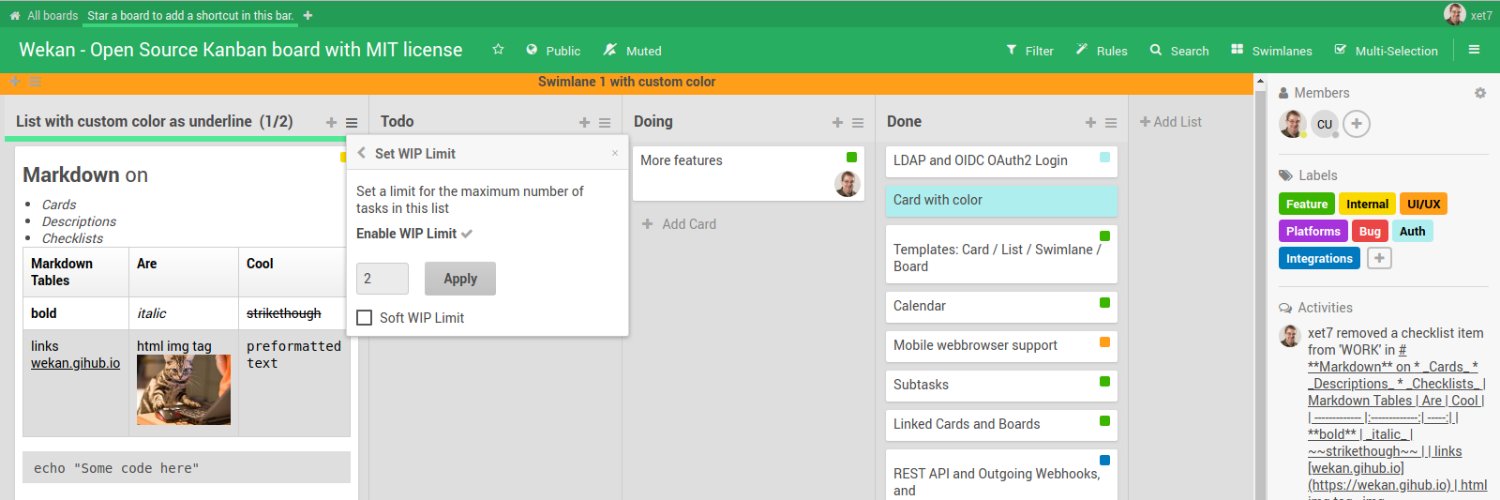Open the Calendar card
The height and width of the screenshot is (500, 1500).
[1001, 306]
